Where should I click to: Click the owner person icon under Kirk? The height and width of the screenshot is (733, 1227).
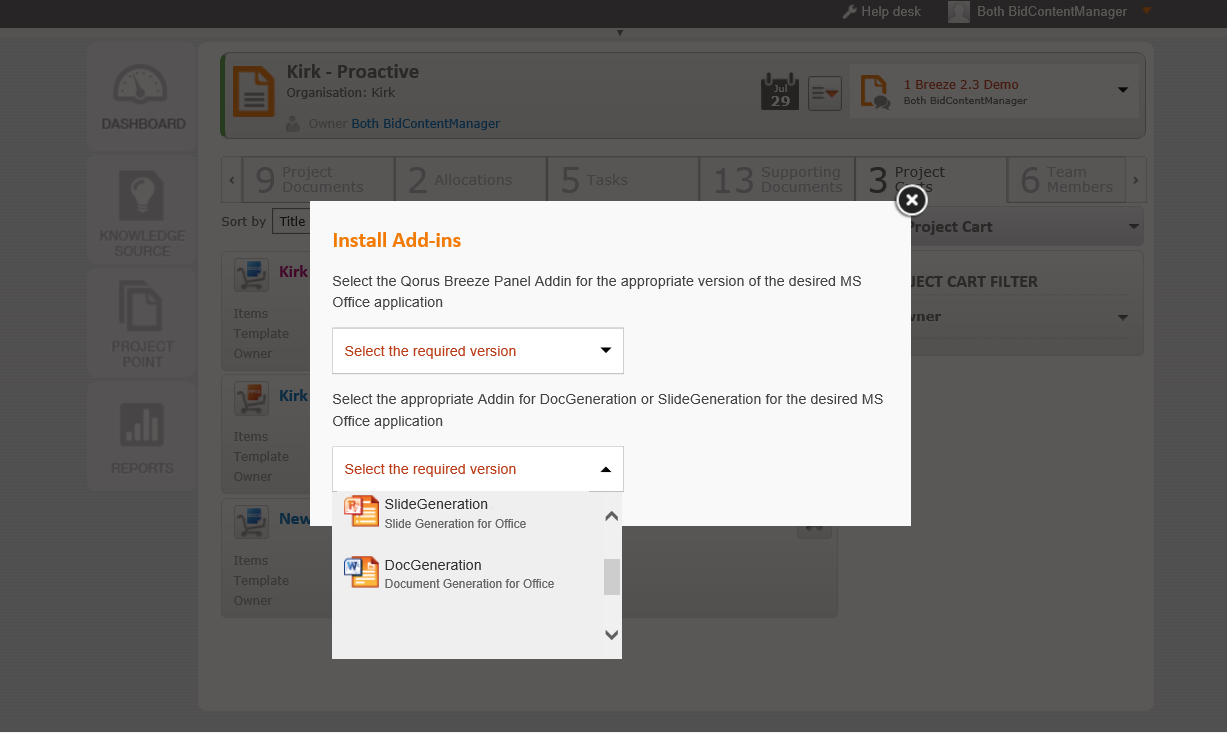(x=293, y=124)
